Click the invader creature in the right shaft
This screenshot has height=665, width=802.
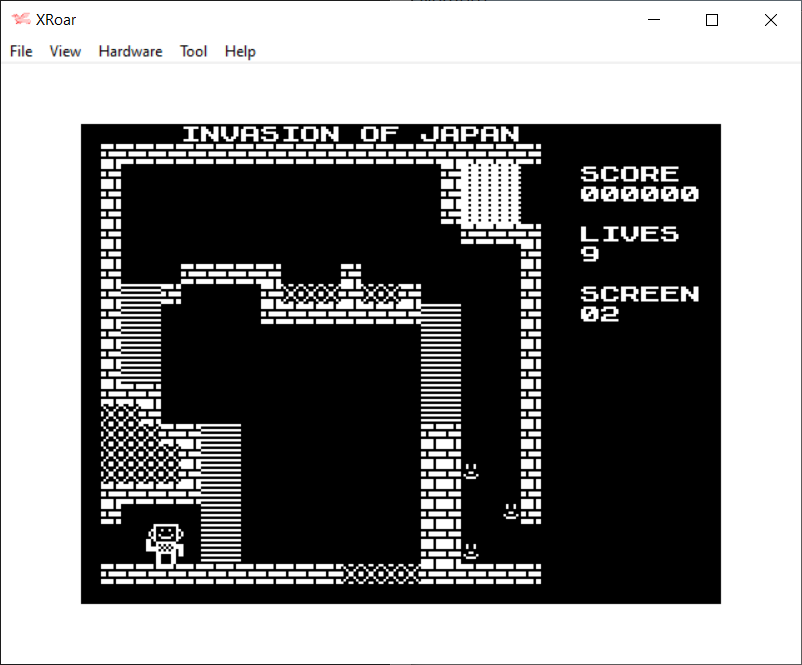point(510,511)
